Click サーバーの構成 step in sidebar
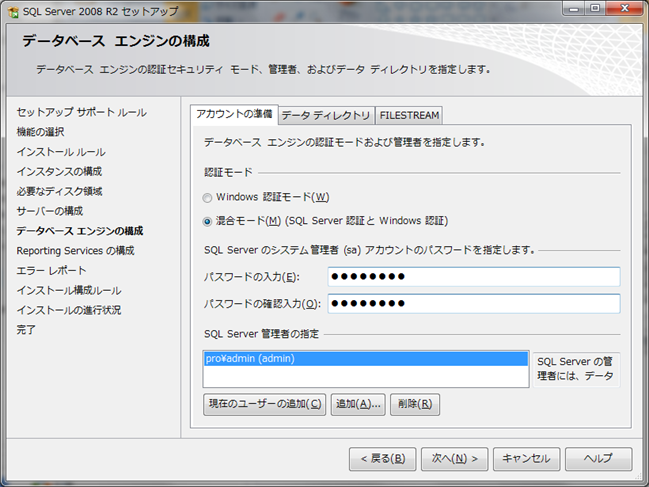The image size is (649, 487). [50, 211]
